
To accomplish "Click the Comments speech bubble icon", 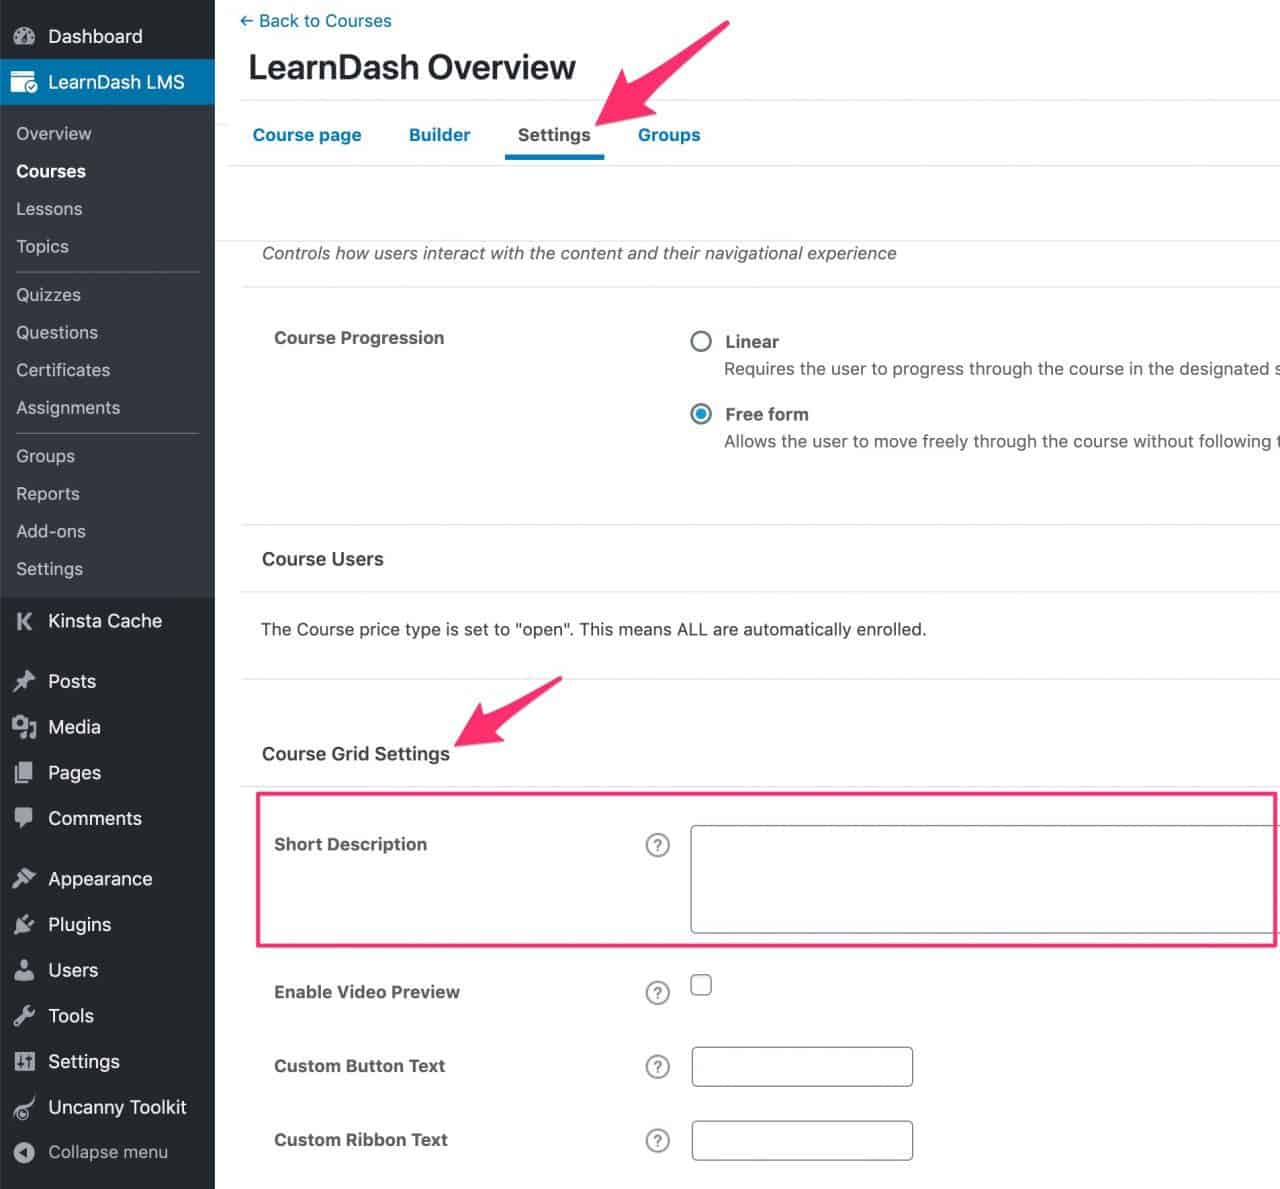I will tap(25, 818).
